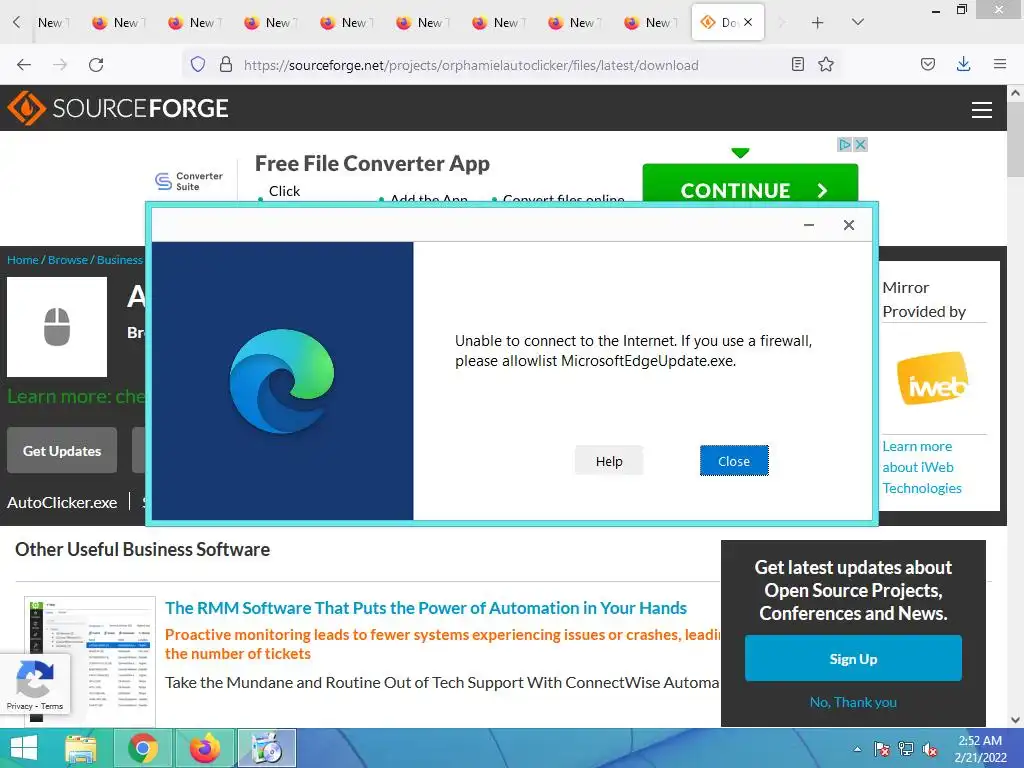Viewport: 1024px width, 768px height.
Task: Click the SourceForge logo
Action: (x=118, y=108)
